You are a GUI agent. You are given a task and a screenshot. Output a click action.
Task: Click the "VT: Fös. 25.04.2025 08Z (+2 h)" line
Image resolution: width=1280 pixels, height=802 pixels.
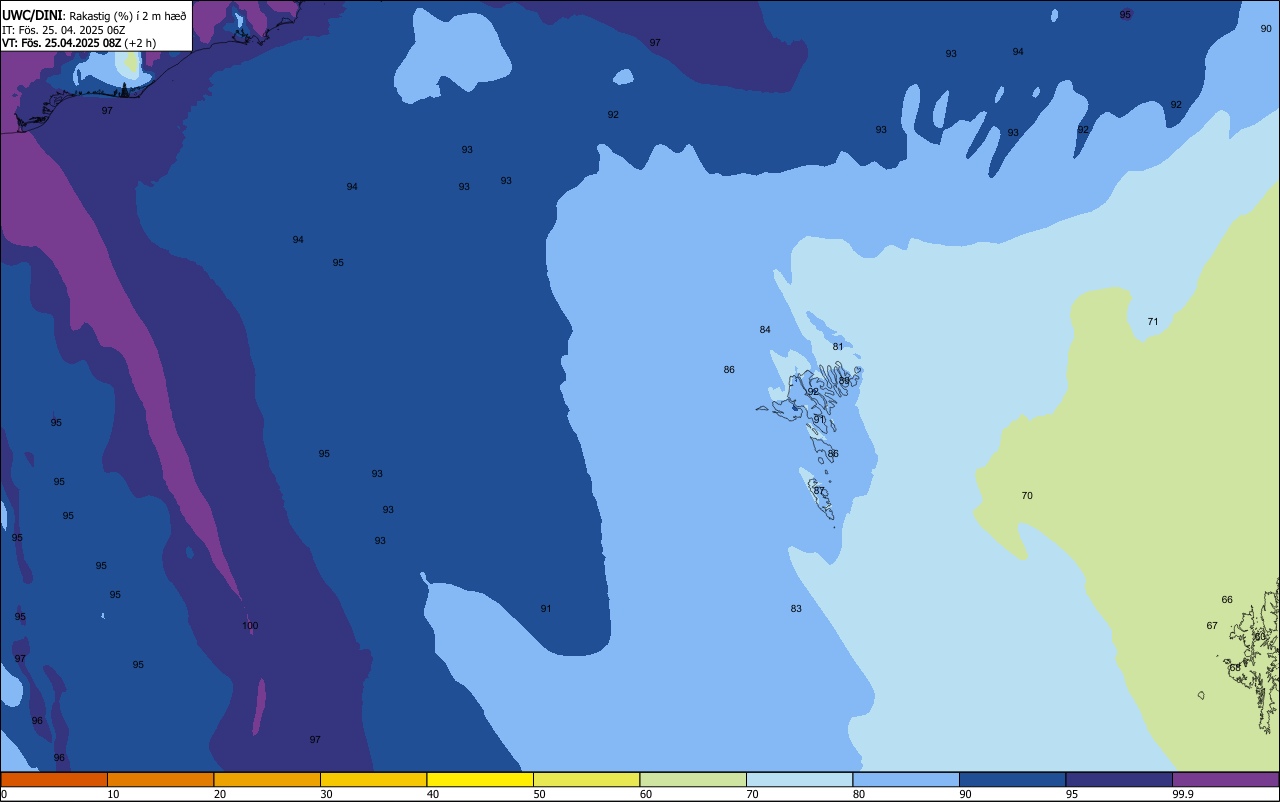point(79,43)
